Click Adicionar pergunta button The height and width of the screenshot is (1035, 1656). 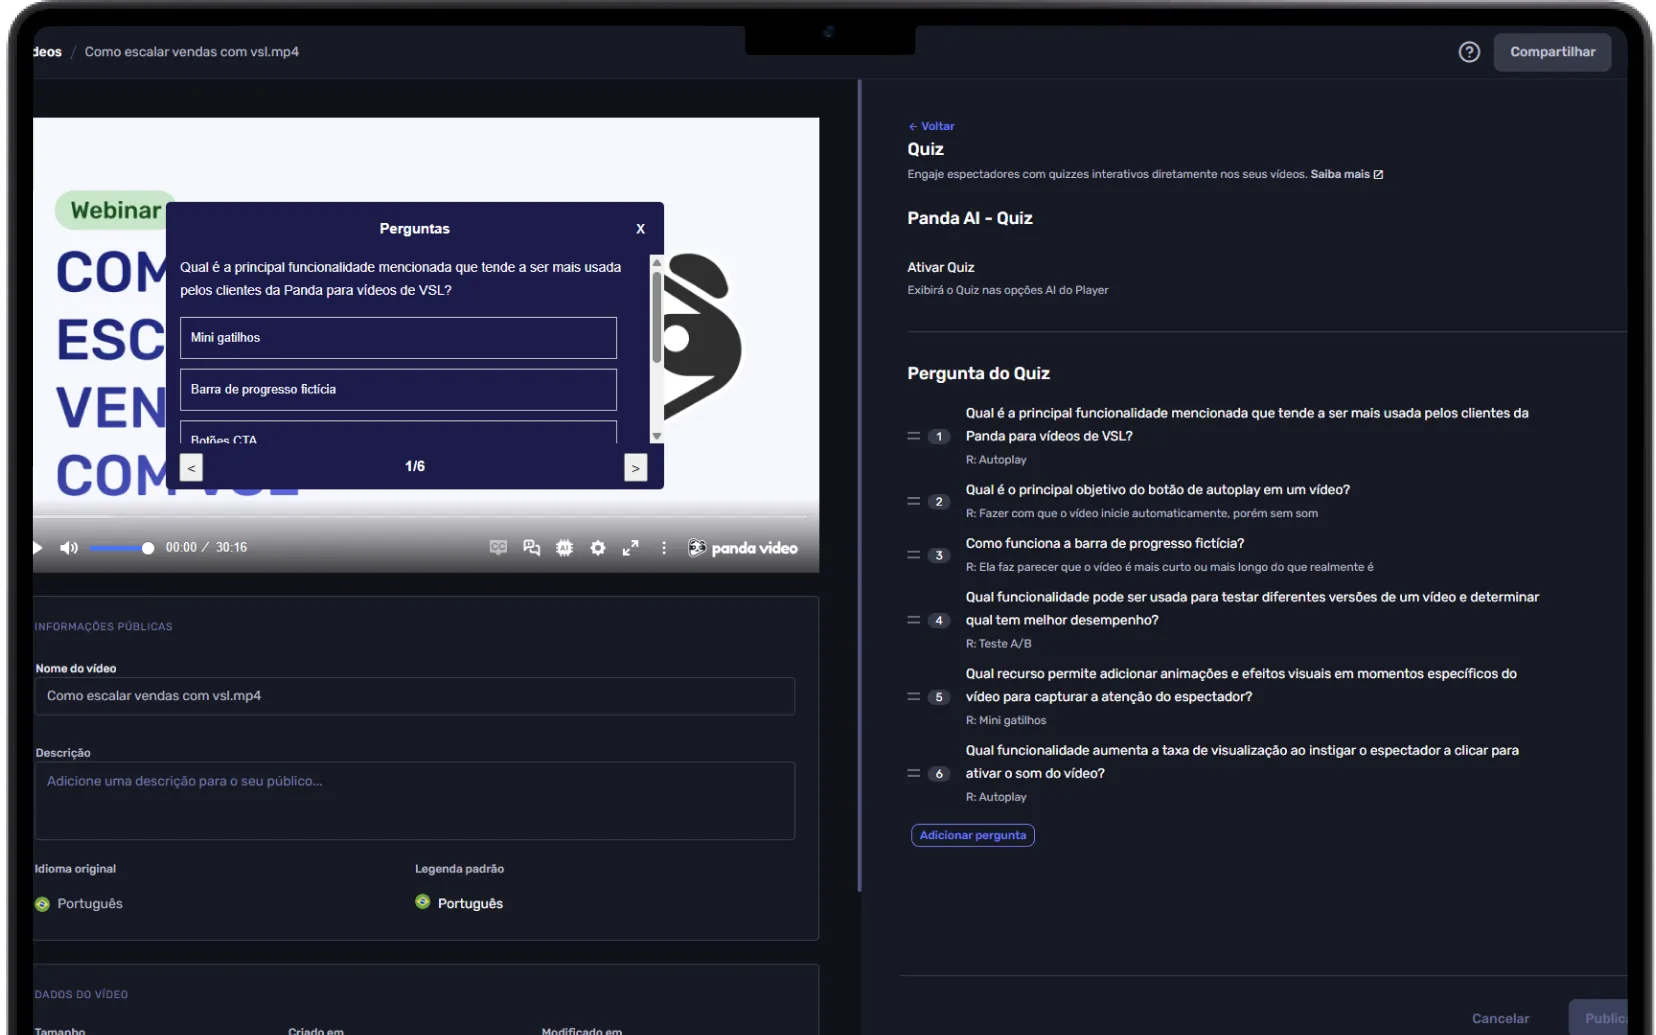point(973,835)
